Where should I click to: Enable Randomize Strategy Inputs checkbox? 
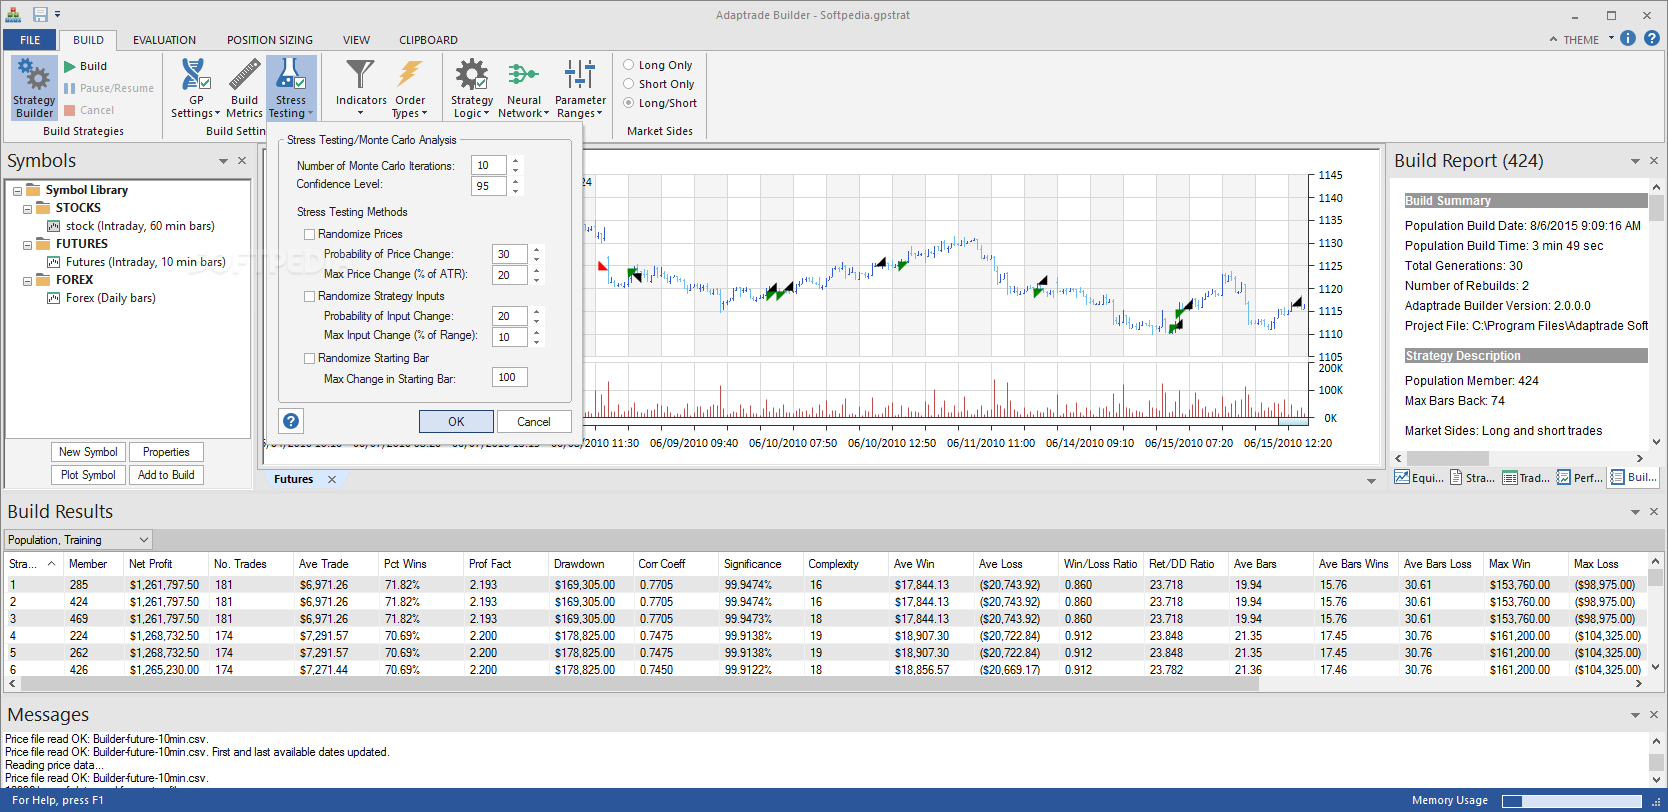pos(310,296)
